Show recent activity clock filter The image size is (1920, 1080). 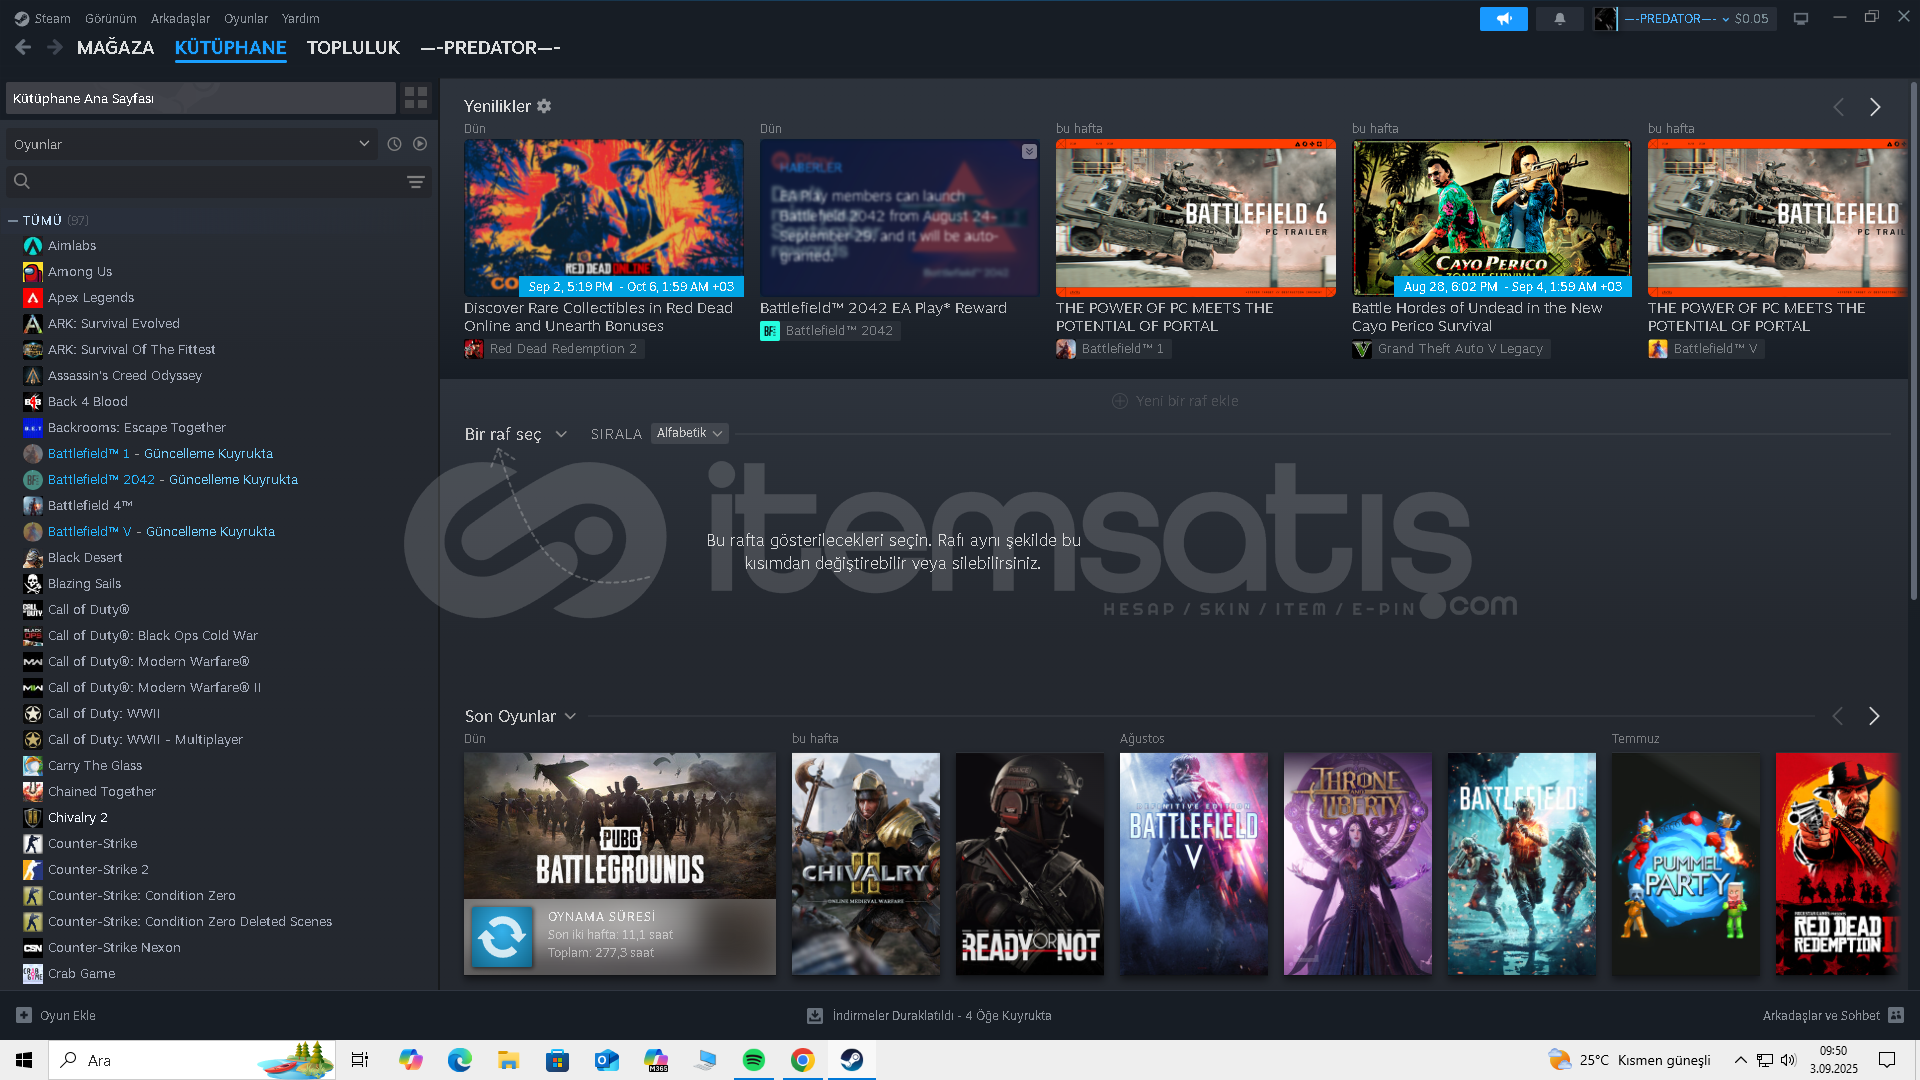pyautogui.click(x=394, y=144)
